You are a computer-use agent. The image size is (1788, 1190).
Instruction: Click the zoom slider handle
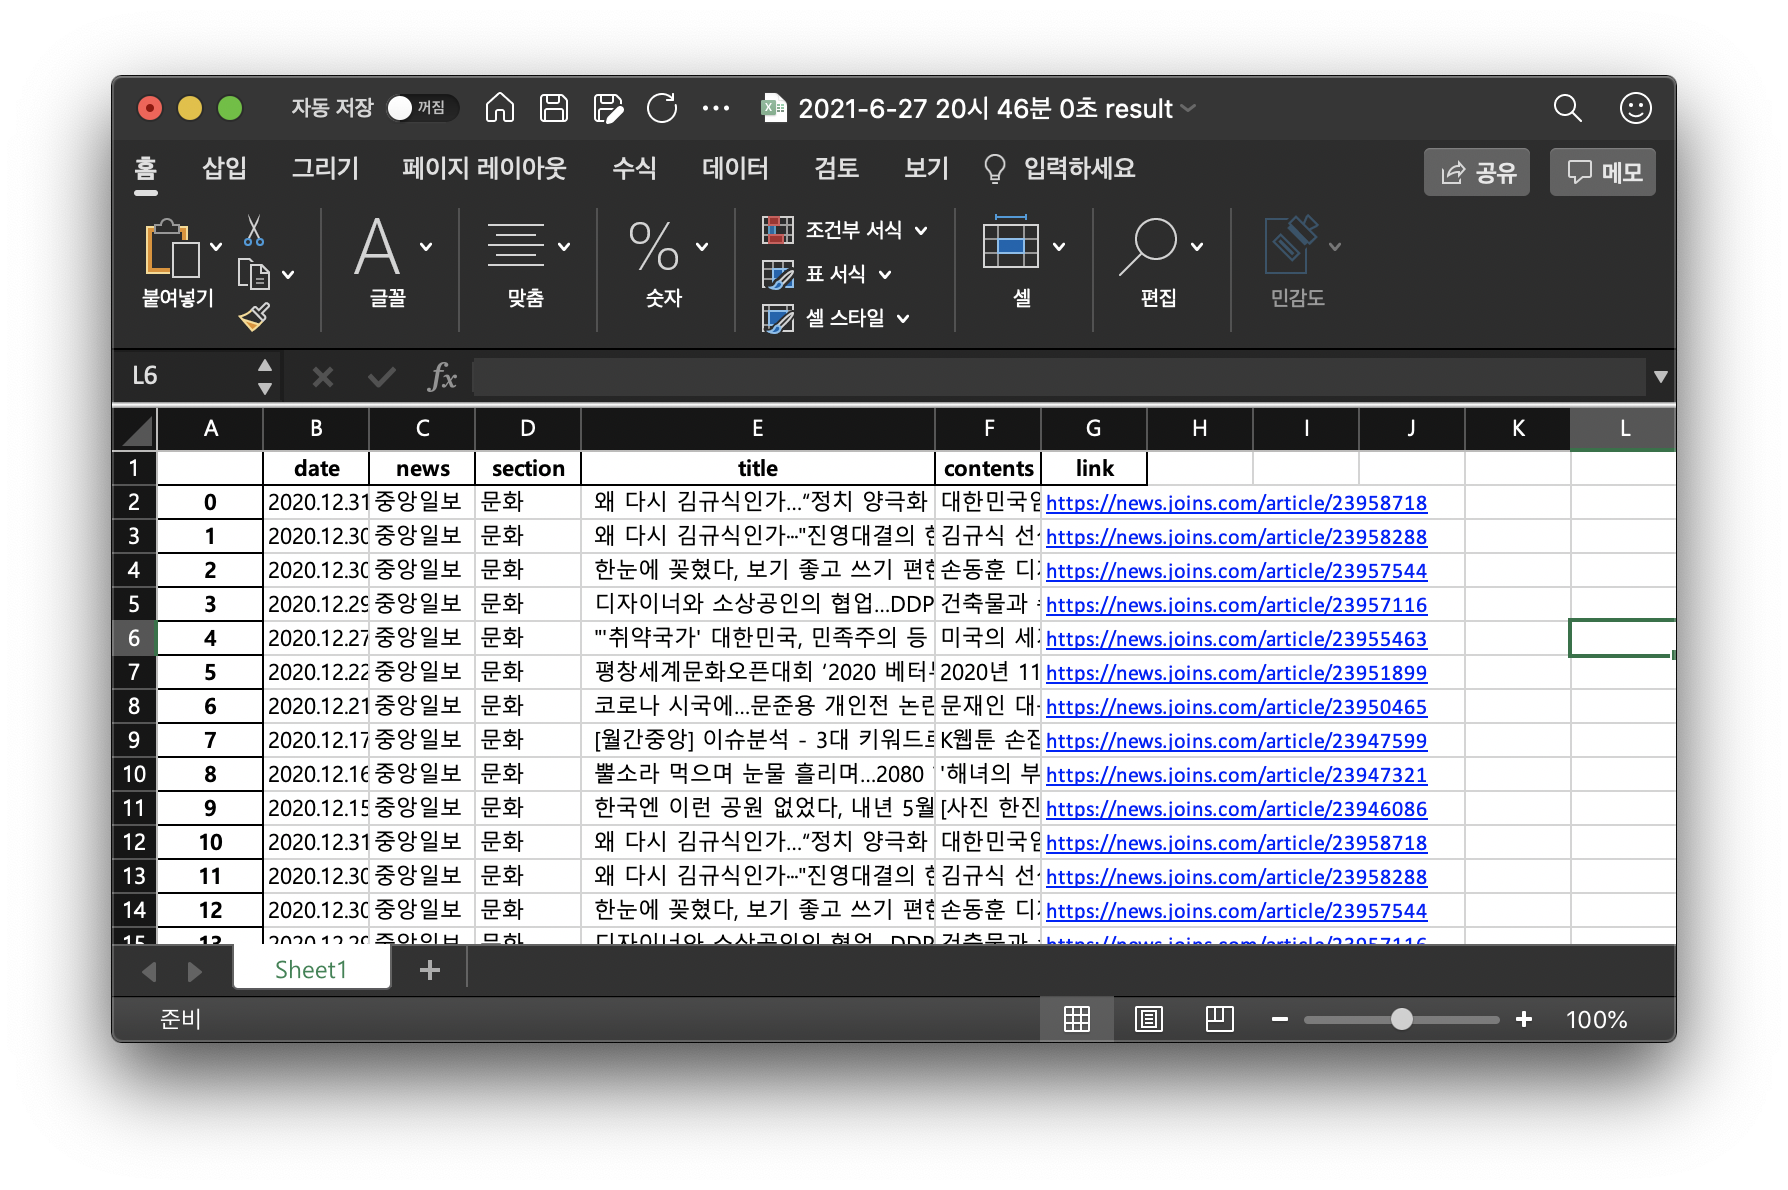coord(1401,1019)
